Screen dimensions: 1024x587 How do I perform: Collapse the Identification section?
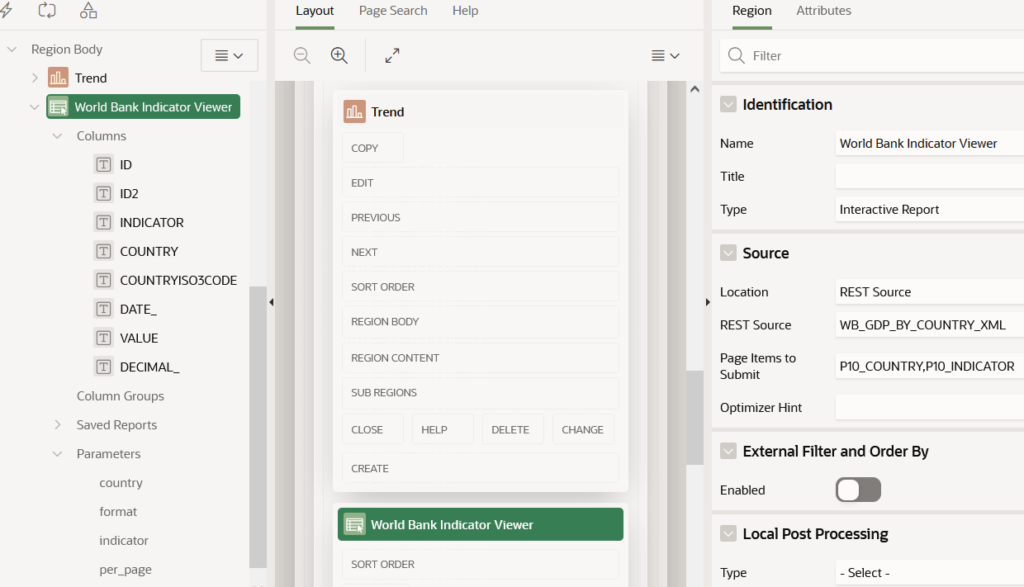click(x=728, y=104)
